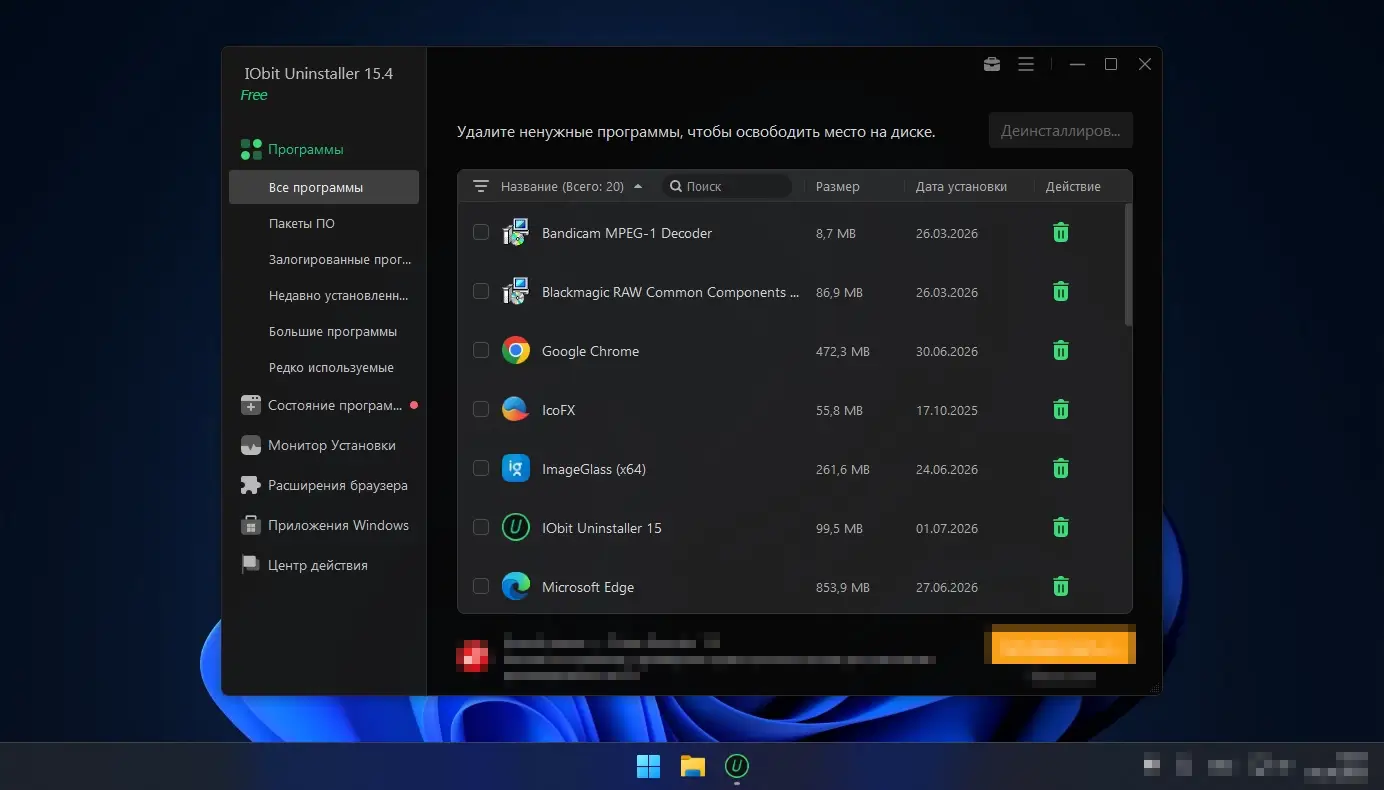
Task: Click the trash icon for Microsoft Edge
Action: 1061,587
